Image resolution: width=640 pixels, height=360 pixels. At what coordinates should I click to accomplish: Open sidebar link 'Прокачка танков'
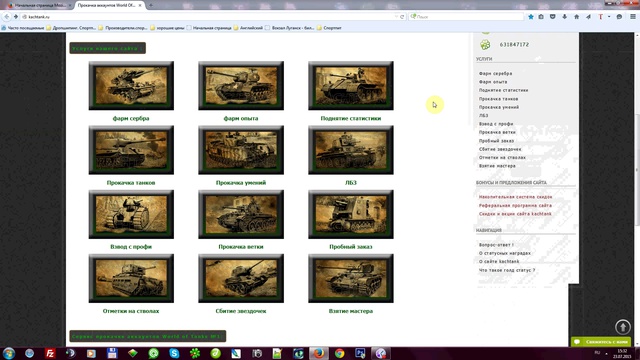(x=498, y=99)
